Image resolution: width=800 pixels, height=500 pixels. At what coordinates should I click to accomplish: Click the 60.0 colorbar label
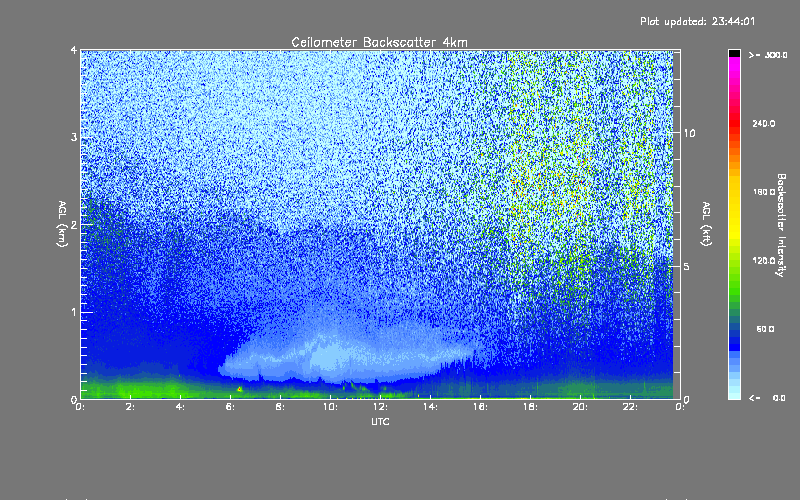click(765, 329)
